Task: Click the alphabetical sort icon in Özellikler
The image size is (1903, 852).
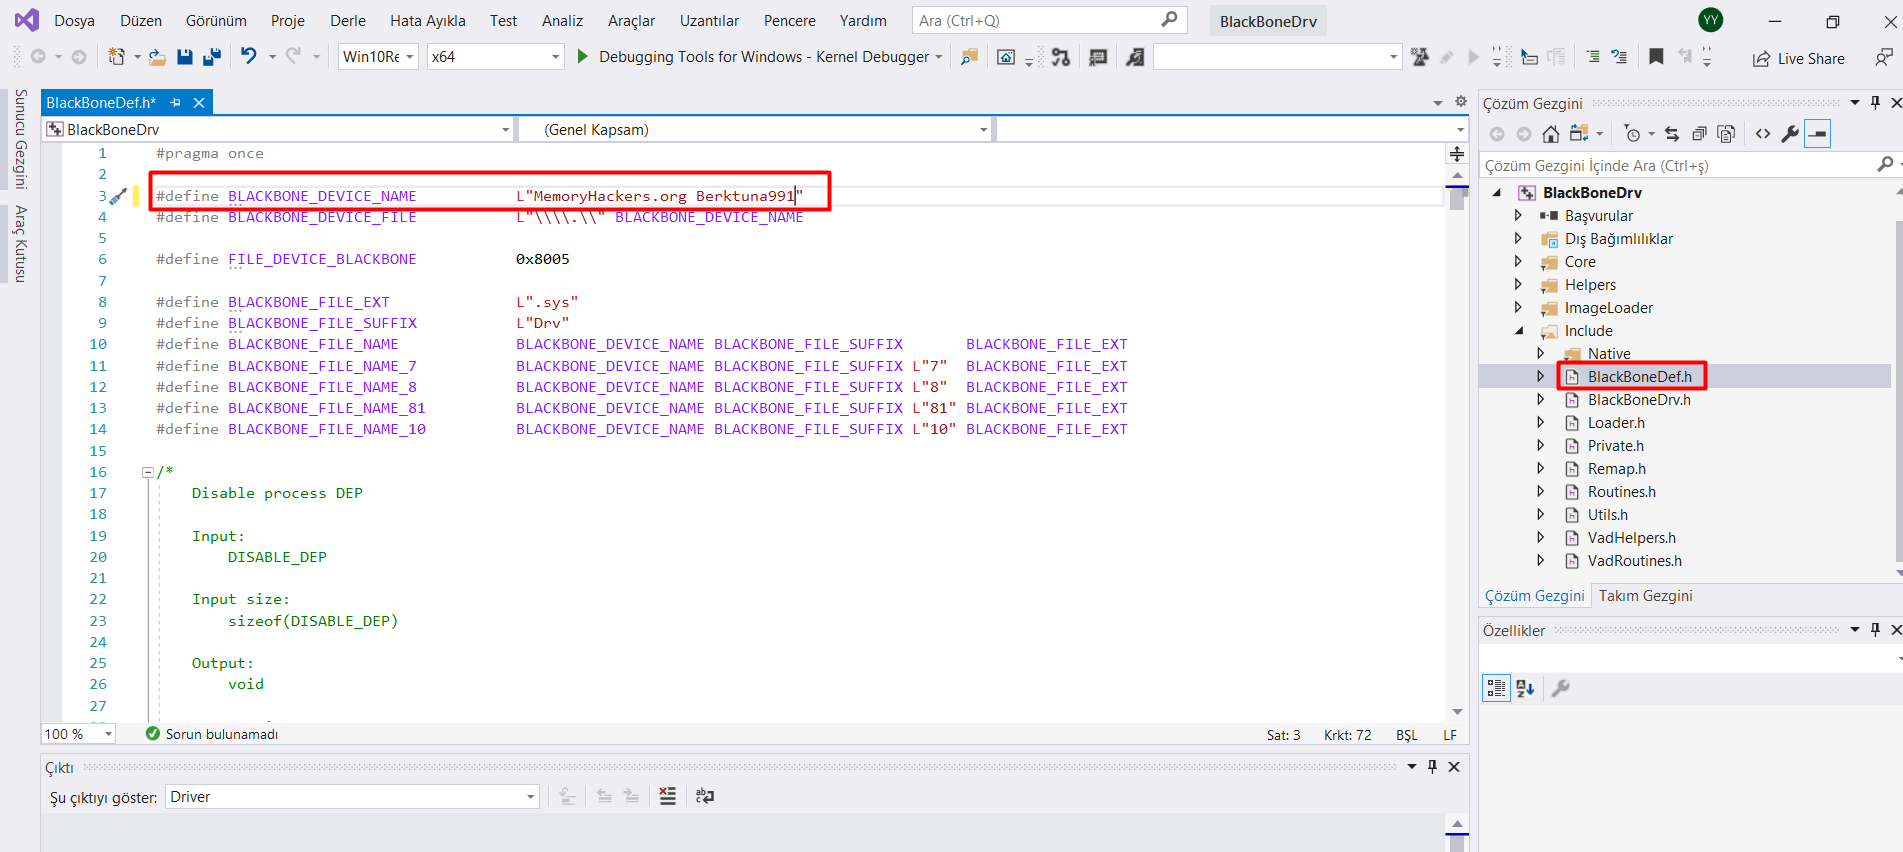Action: point(1525,688)
